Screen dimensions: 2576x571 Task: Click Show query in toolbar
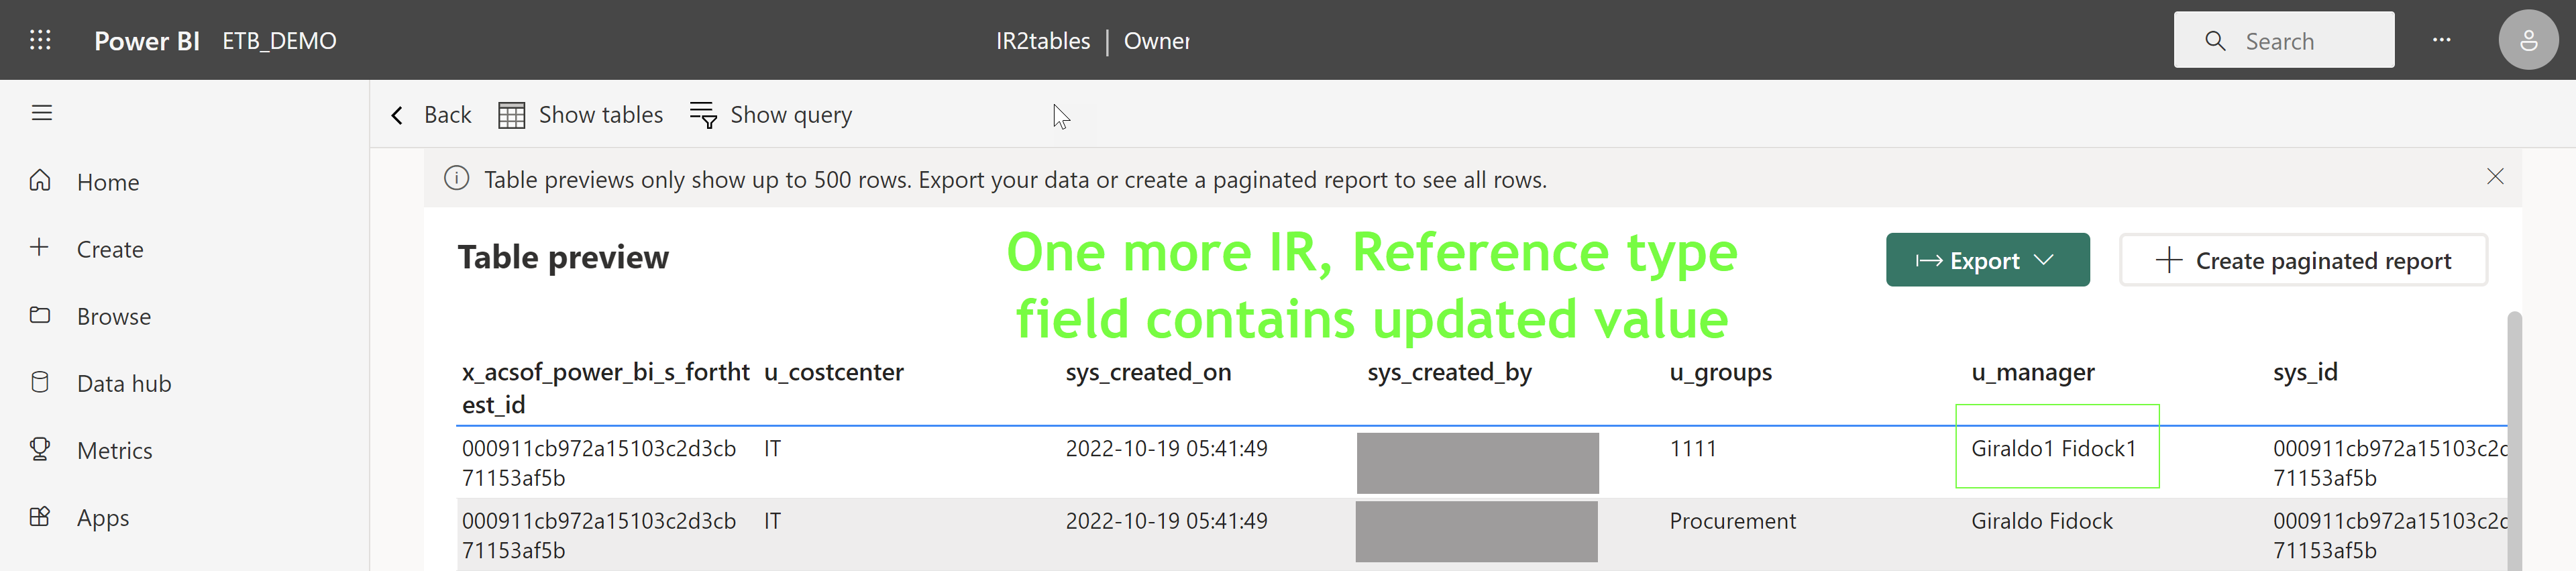click(x=771, y=115)
